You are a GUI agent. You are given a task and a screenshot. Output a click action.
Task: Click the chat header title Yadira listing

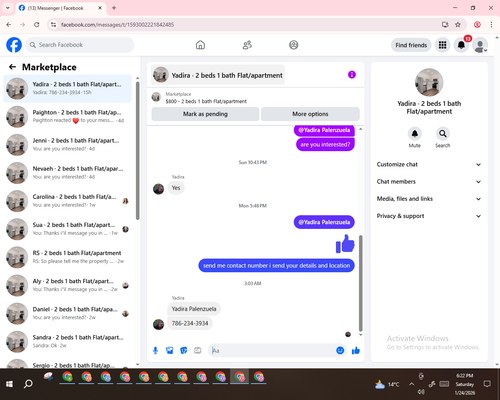(x=218, y=75)
